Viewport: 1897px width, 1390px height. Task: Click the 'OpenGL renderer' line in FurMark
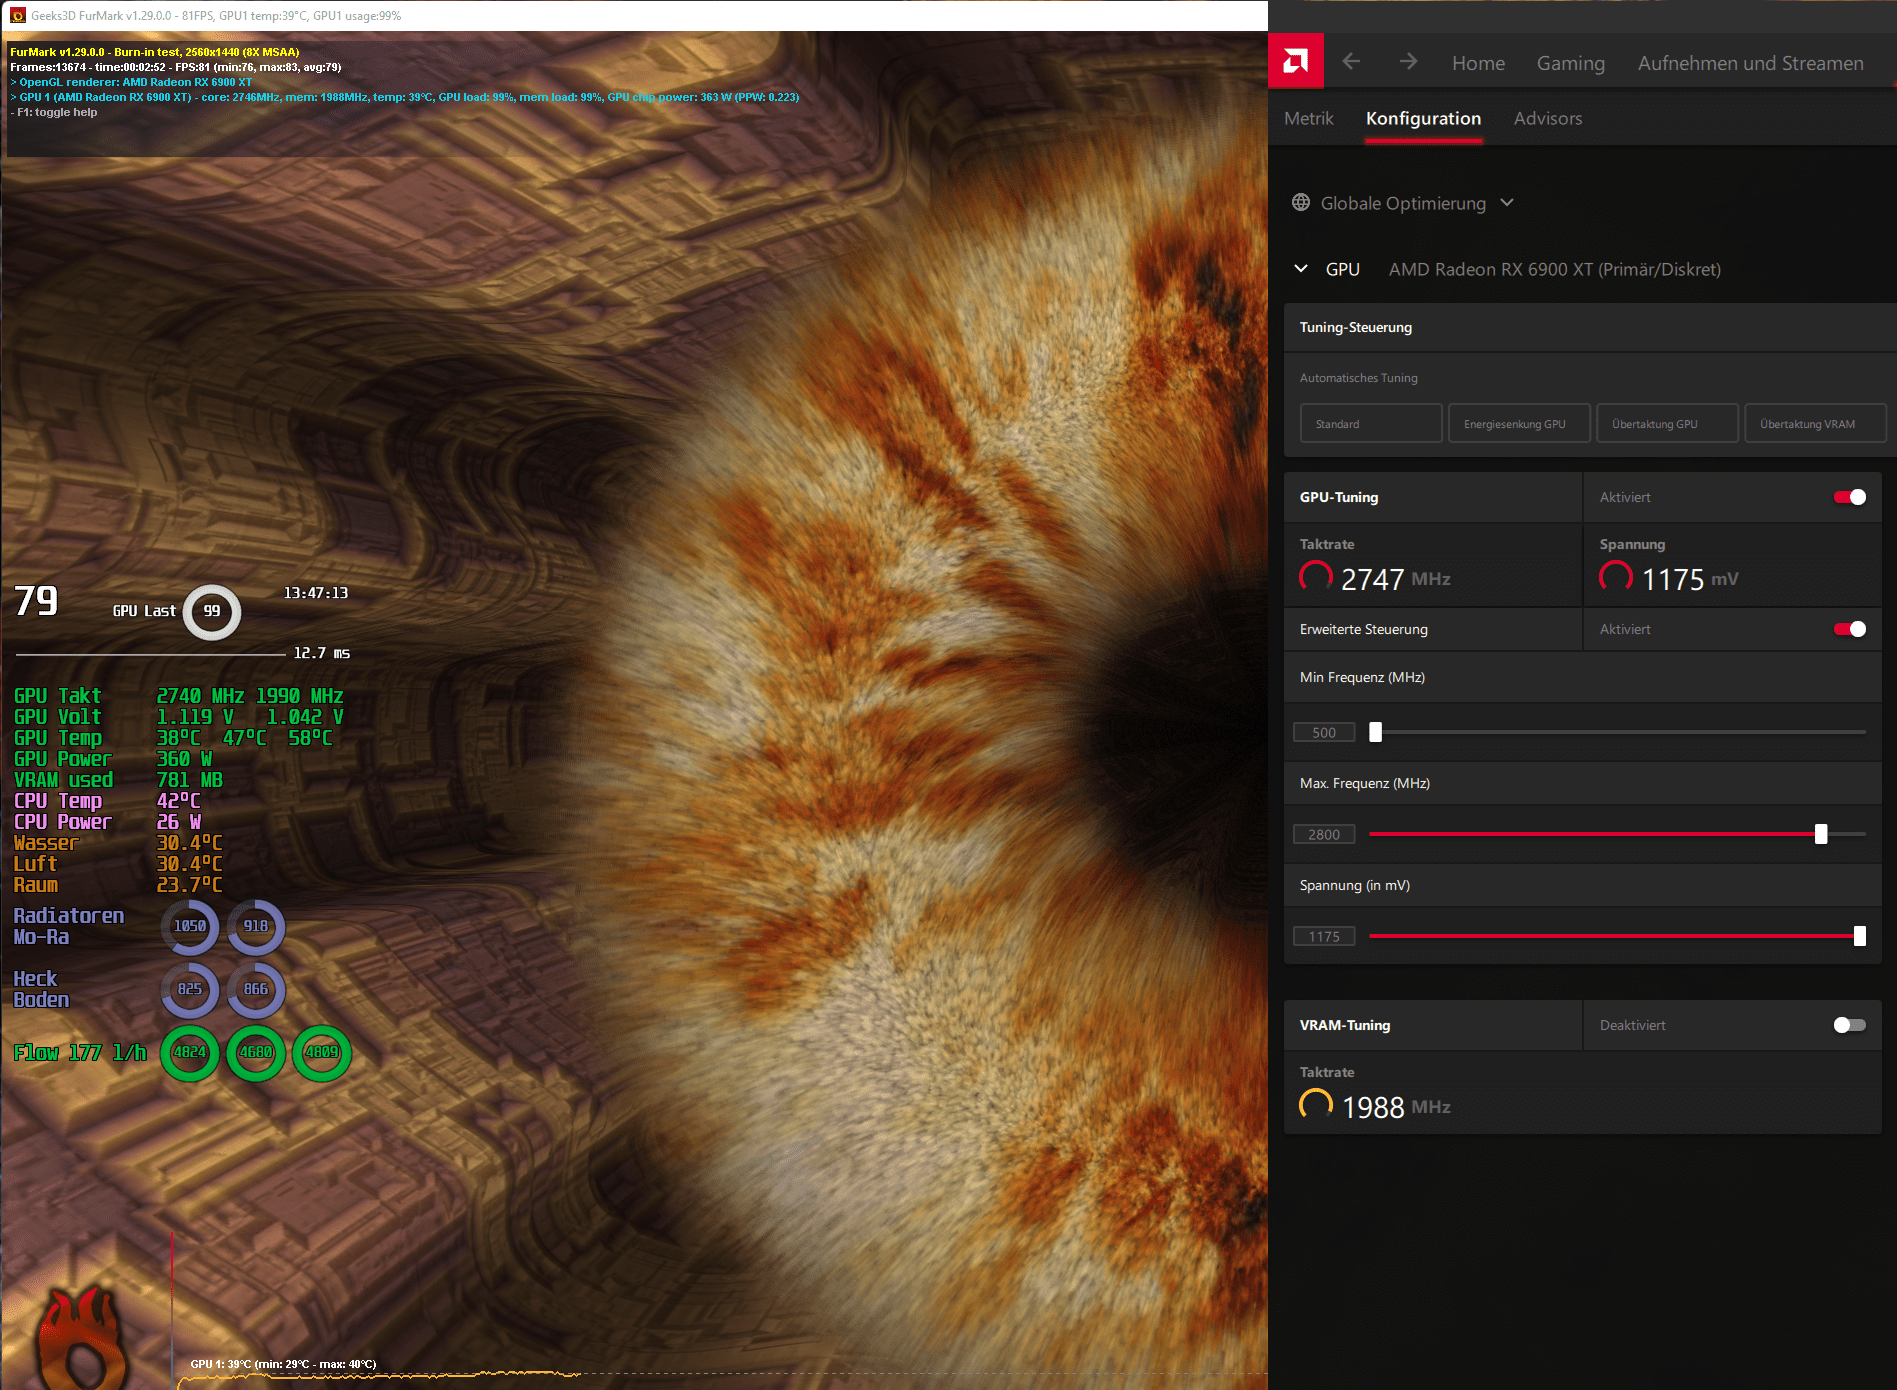[x=131, y=82]
